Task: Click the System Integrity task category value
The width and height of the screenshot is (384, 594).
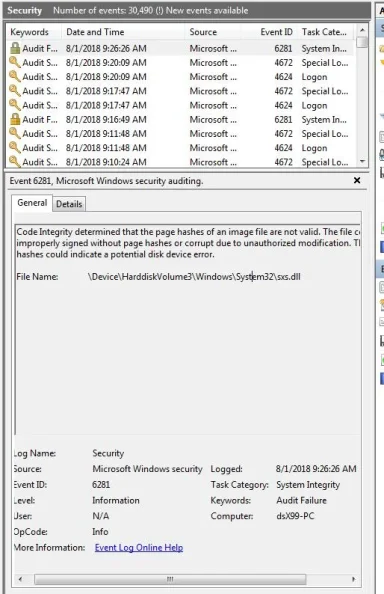Action: coord(308,485)
